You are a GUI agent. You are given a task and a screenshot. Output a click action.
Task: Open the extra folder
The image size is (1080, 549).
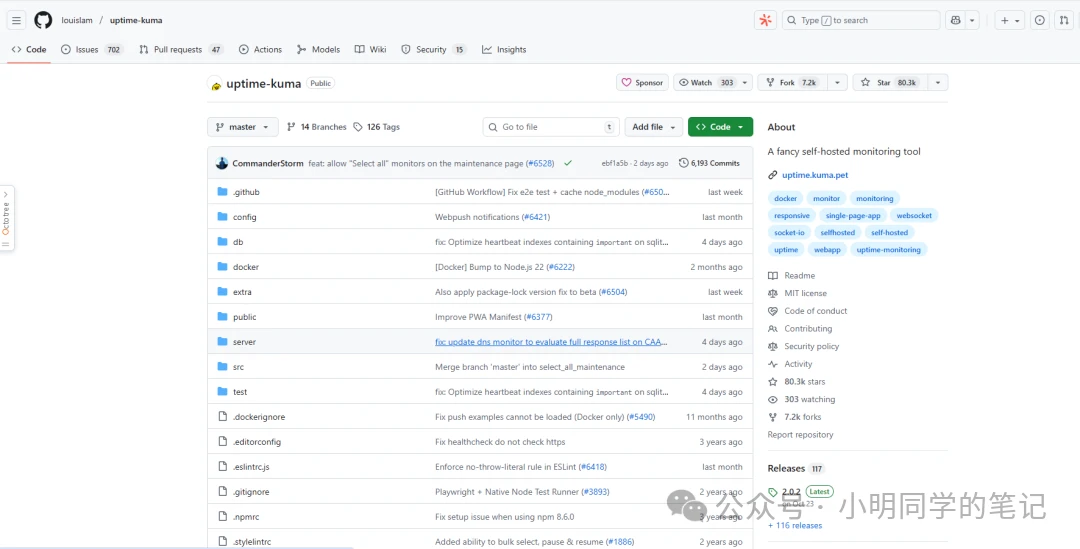coord(242,292)
